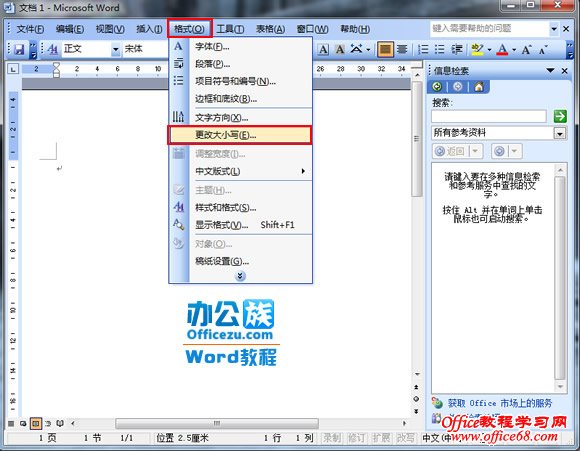The image size is (580, 451).
Task: Click the character scaling icon
Action: [356, 49]
